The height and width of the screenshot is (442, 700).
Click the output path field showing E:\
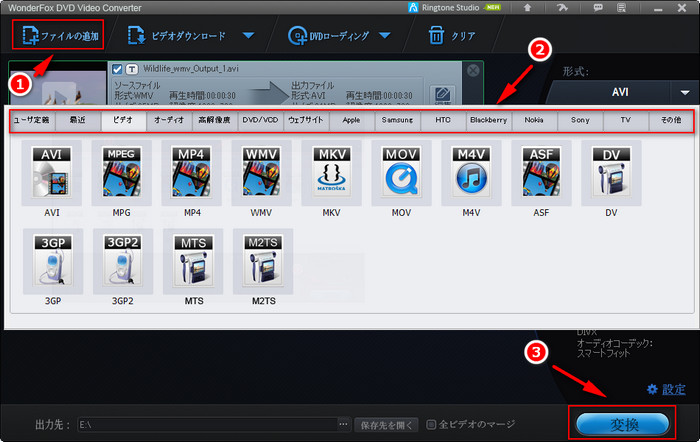pyautogui.click(x=208, y=425)
